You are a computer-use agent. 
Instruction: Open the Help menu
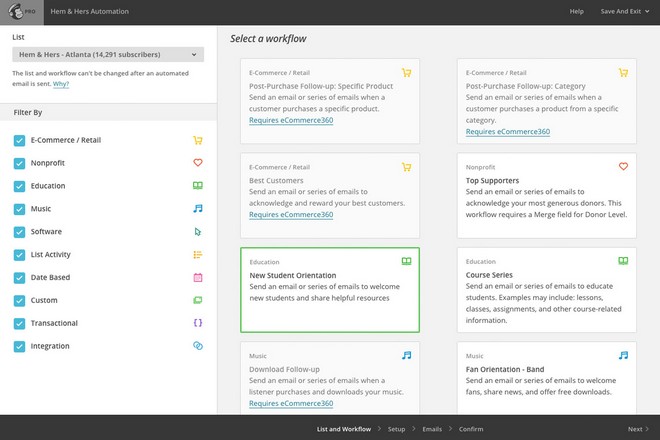tap(576, 11)
